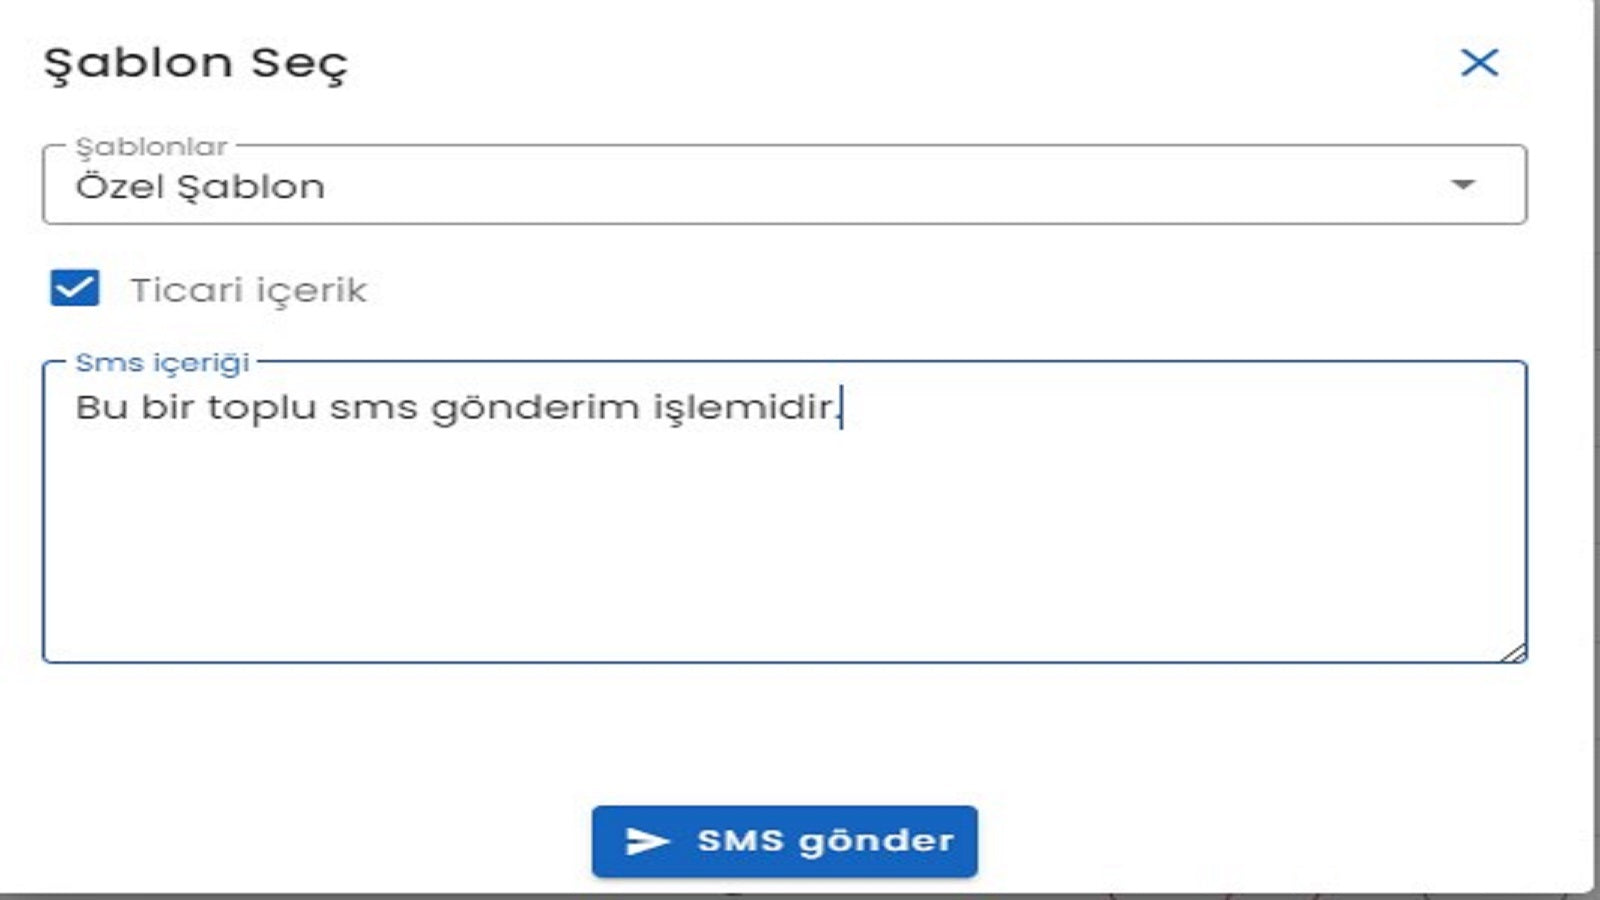Click the Ticari içerik label text

click(x=249, y=291)
